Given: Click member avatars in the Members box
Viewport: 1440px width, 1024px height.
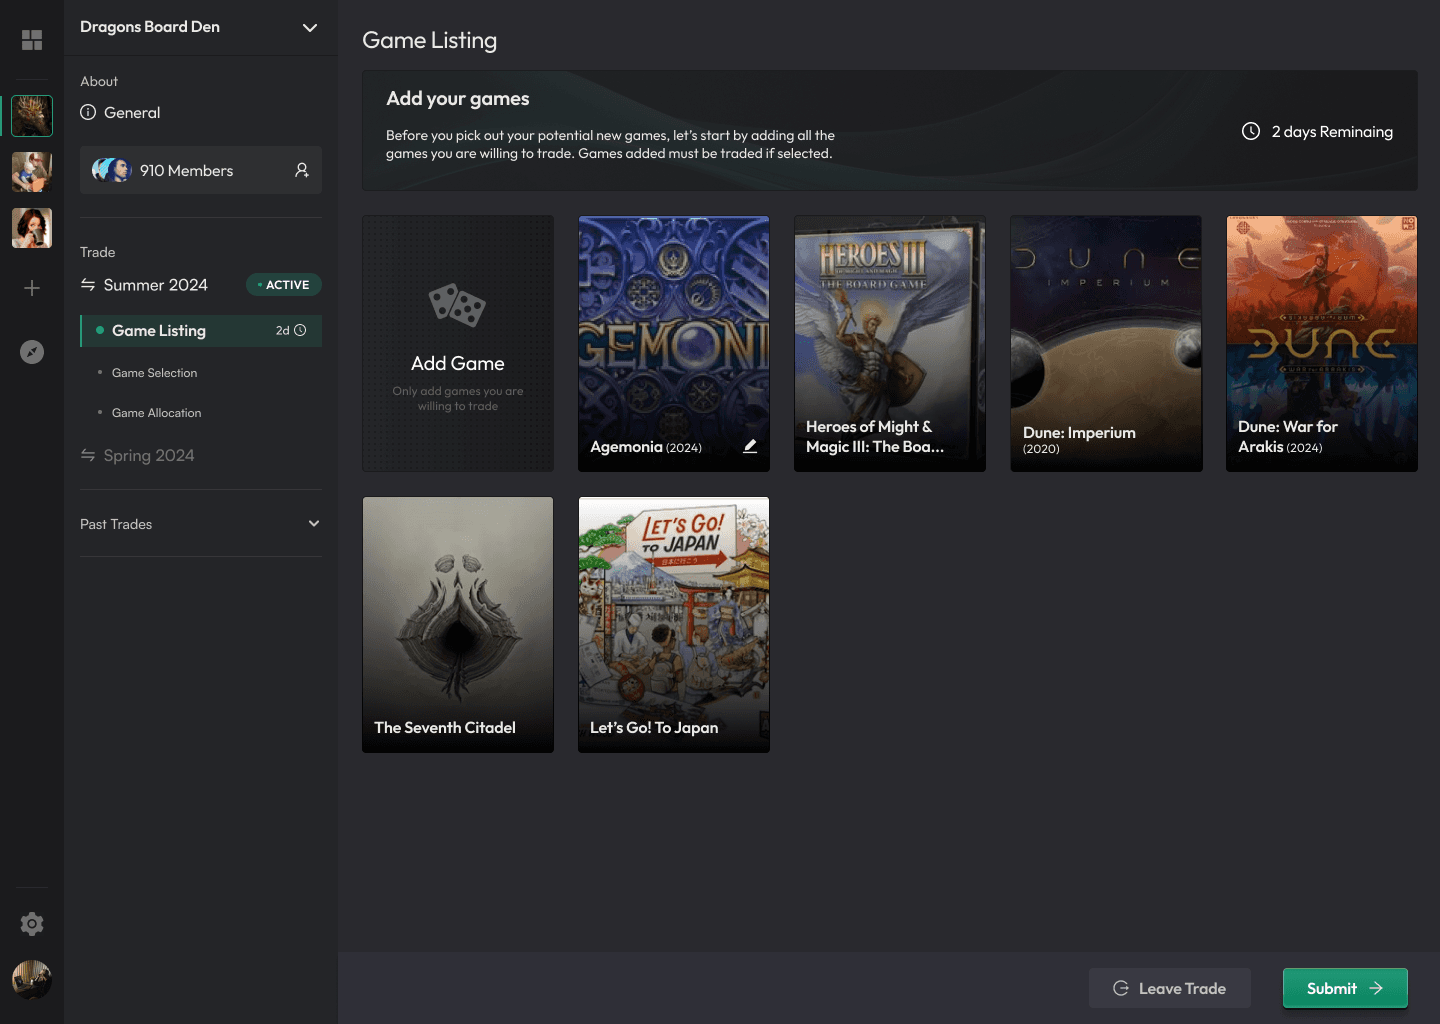Looking at the screenshot, I should [112, 170].
